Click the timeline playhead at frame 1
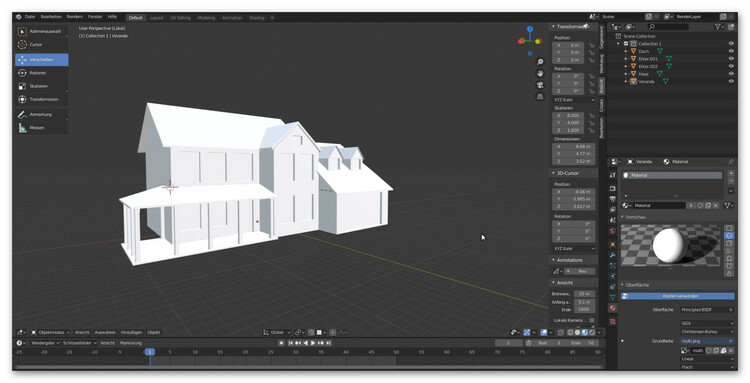This screenshot has height=383, width=750. 150,352
